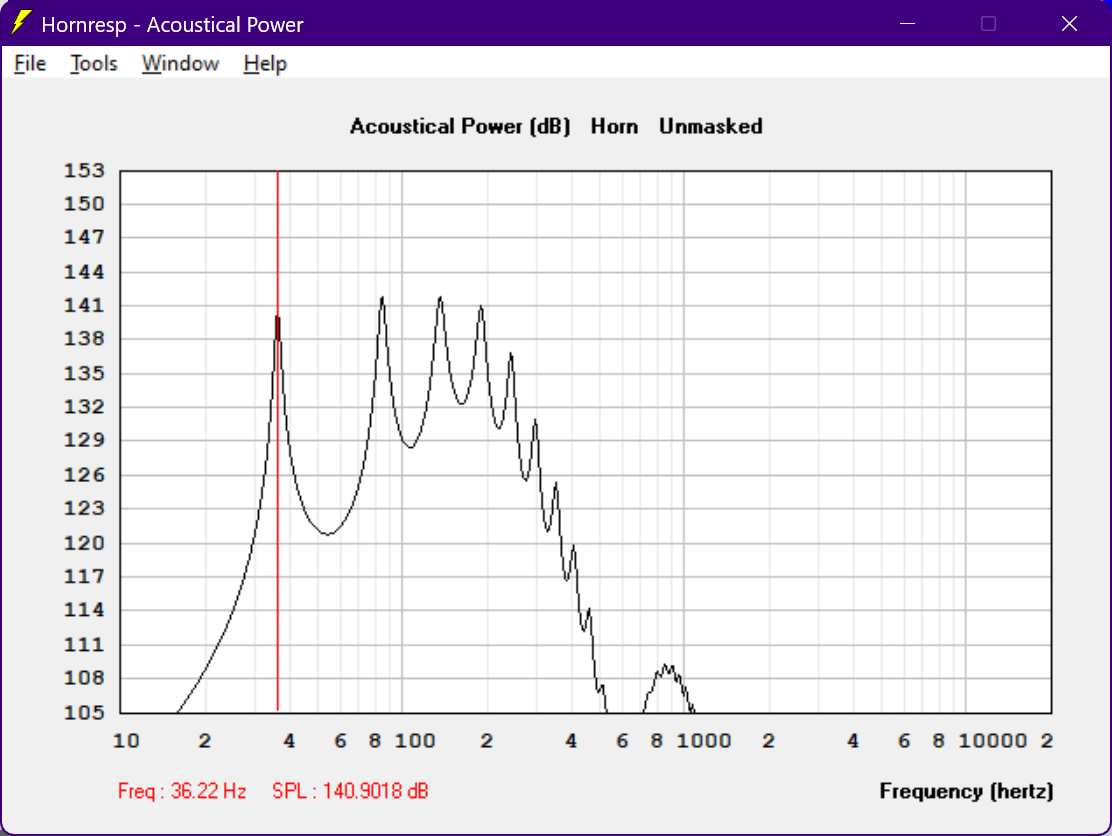Click the 100 Hz x-axis label

[415, 741]
